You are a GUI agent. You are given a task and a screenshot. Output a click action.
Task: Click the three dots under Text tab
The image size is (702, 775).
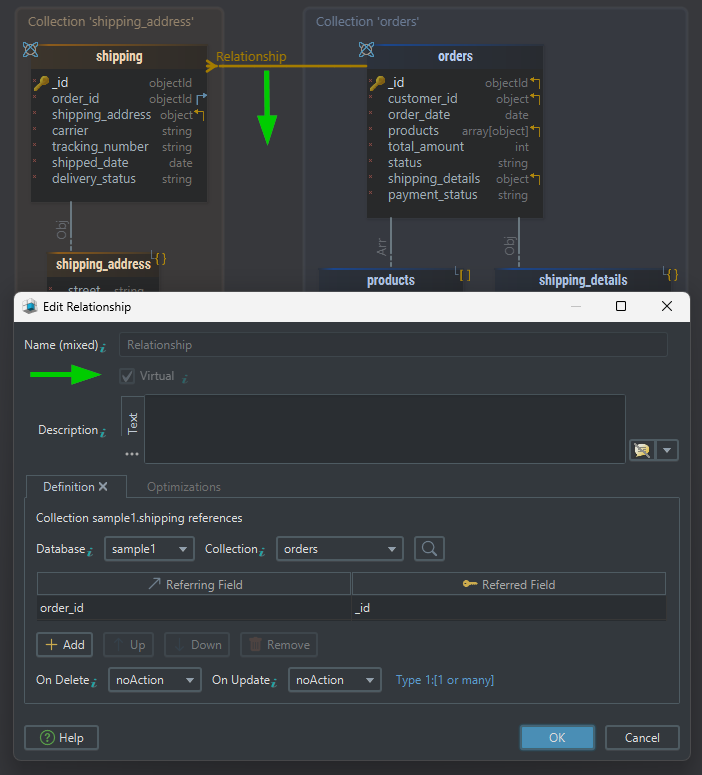132,454
